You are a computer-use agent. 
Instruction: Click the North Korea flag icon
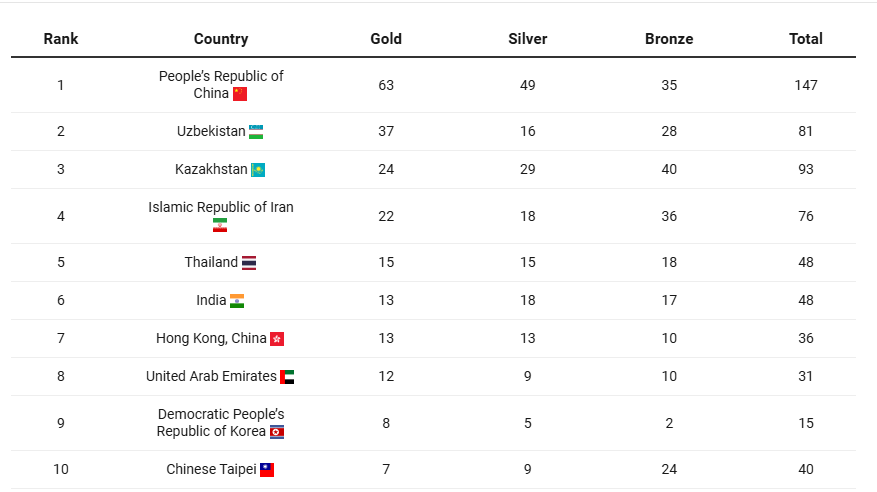coord(277,432)
